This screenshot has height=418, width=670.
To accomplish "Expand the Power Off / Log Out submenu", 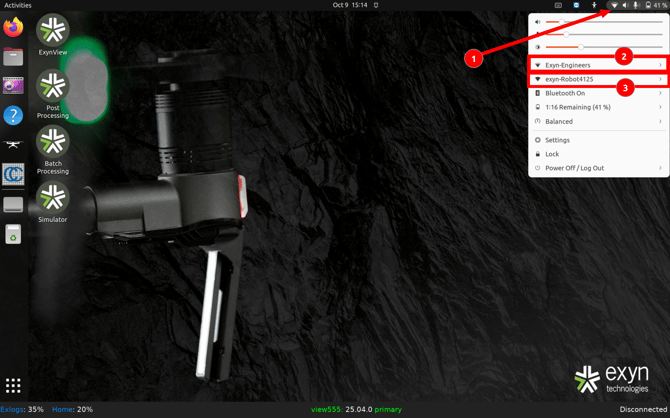I will tap(598, 168).
